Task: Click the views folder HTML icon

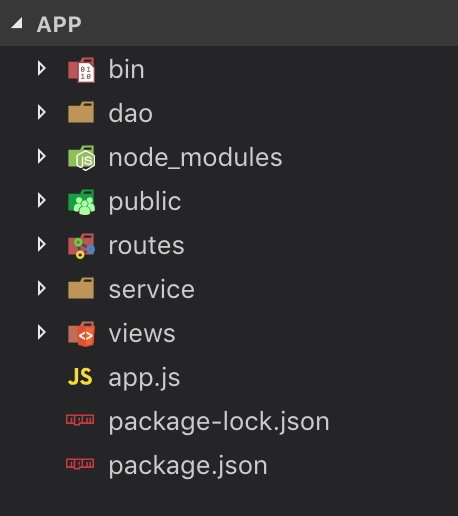Action: coord(81,334)
